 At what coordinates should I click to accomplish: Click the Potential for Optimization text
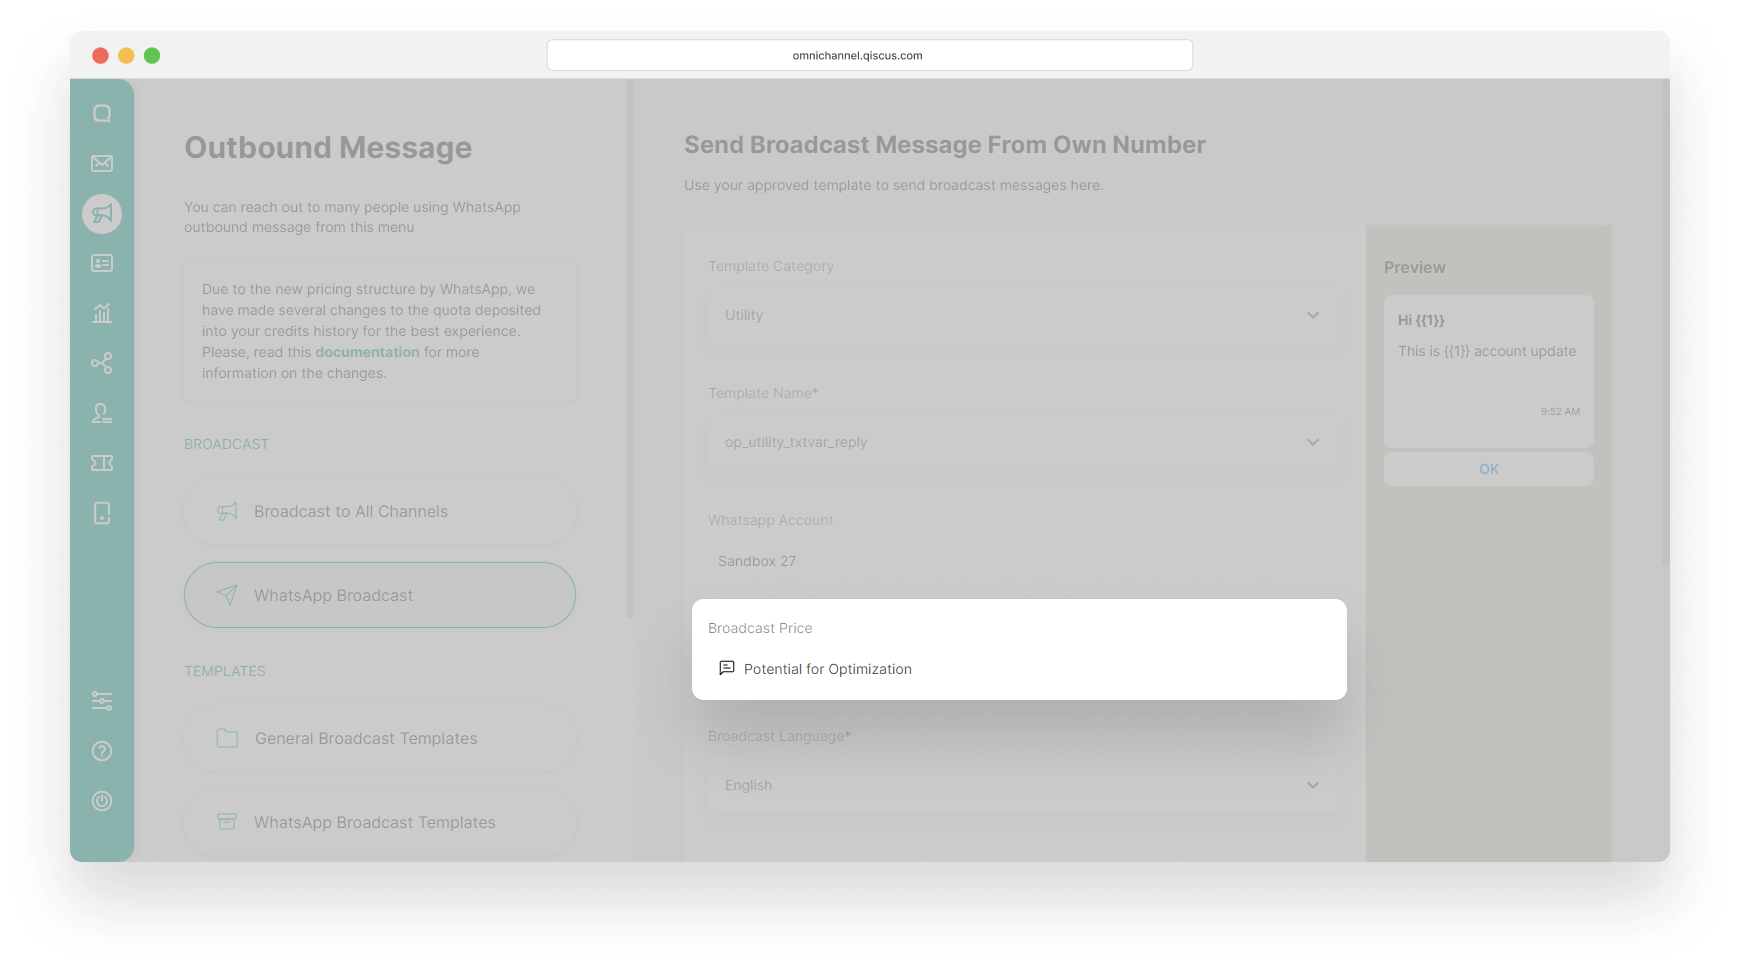(x=828, y=669)
